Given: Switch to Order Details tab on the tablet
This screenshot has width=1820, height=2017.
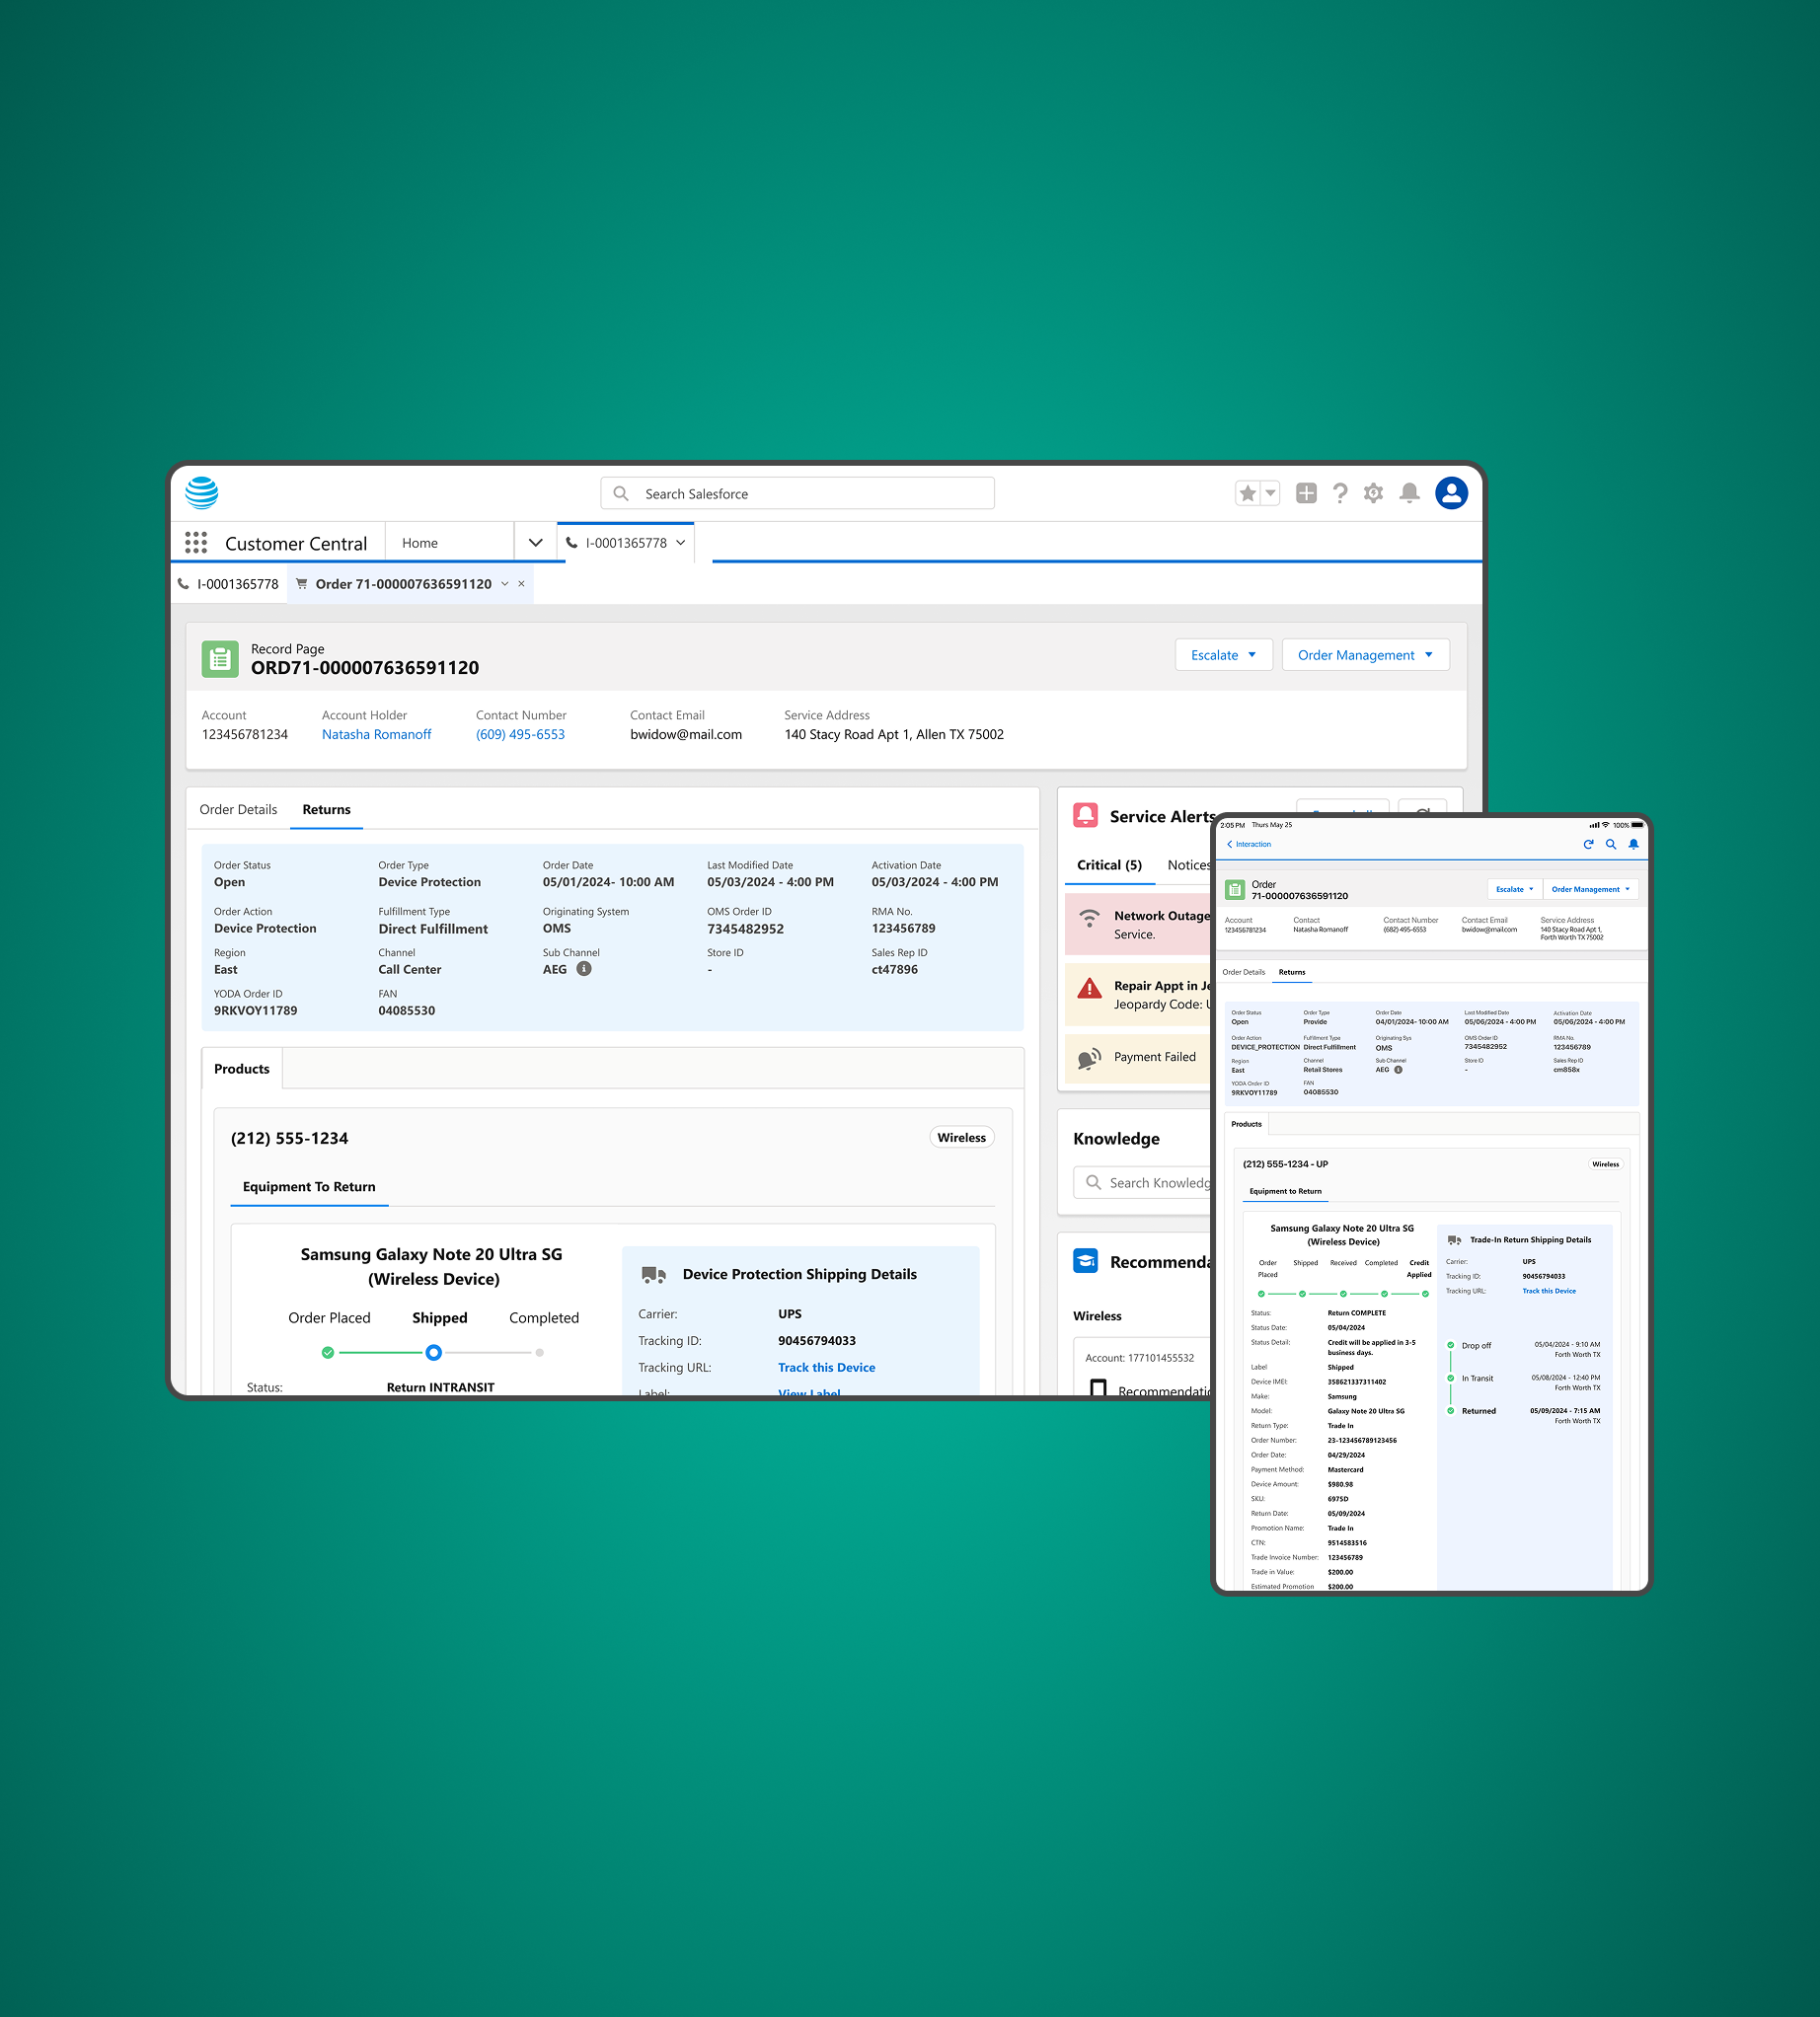Looking at the screenshot, I should 1243,972.
